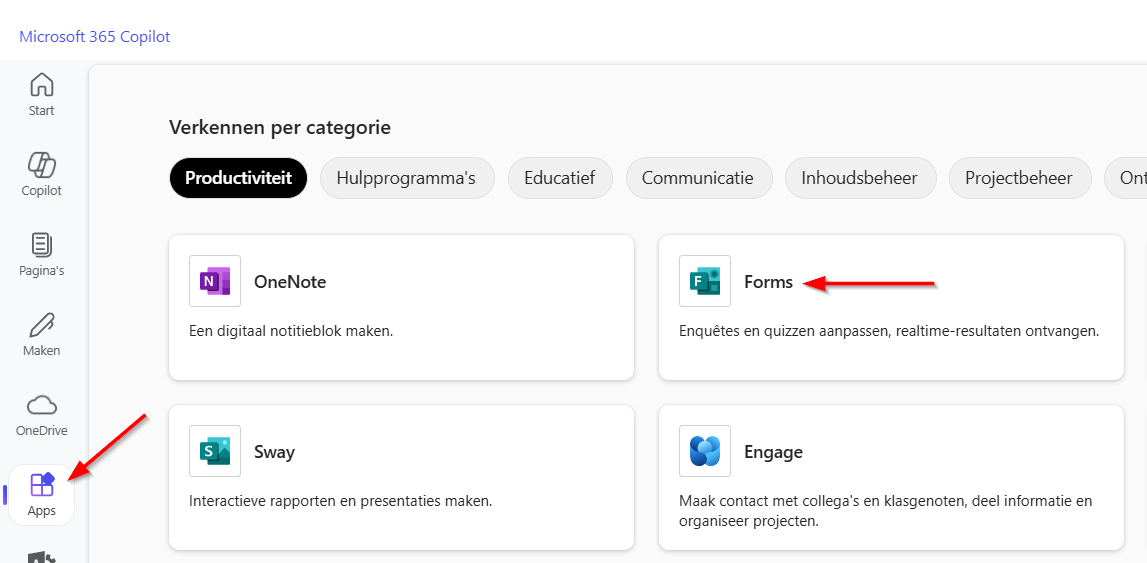Screen dimensions: 1147x563
Task: Open the OneNote app name
Action: tap(290, 282)
